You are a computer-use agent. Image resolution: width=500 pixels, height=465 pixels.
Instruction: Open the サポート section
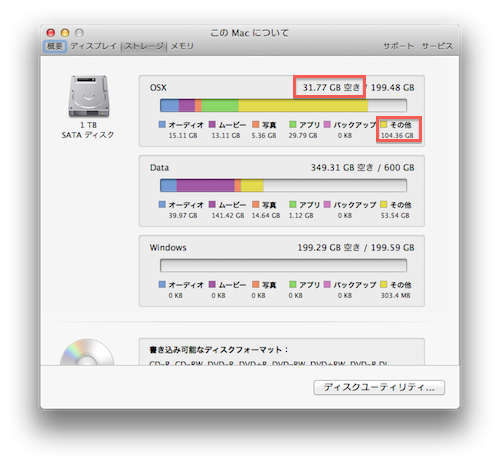pos(398,46)
